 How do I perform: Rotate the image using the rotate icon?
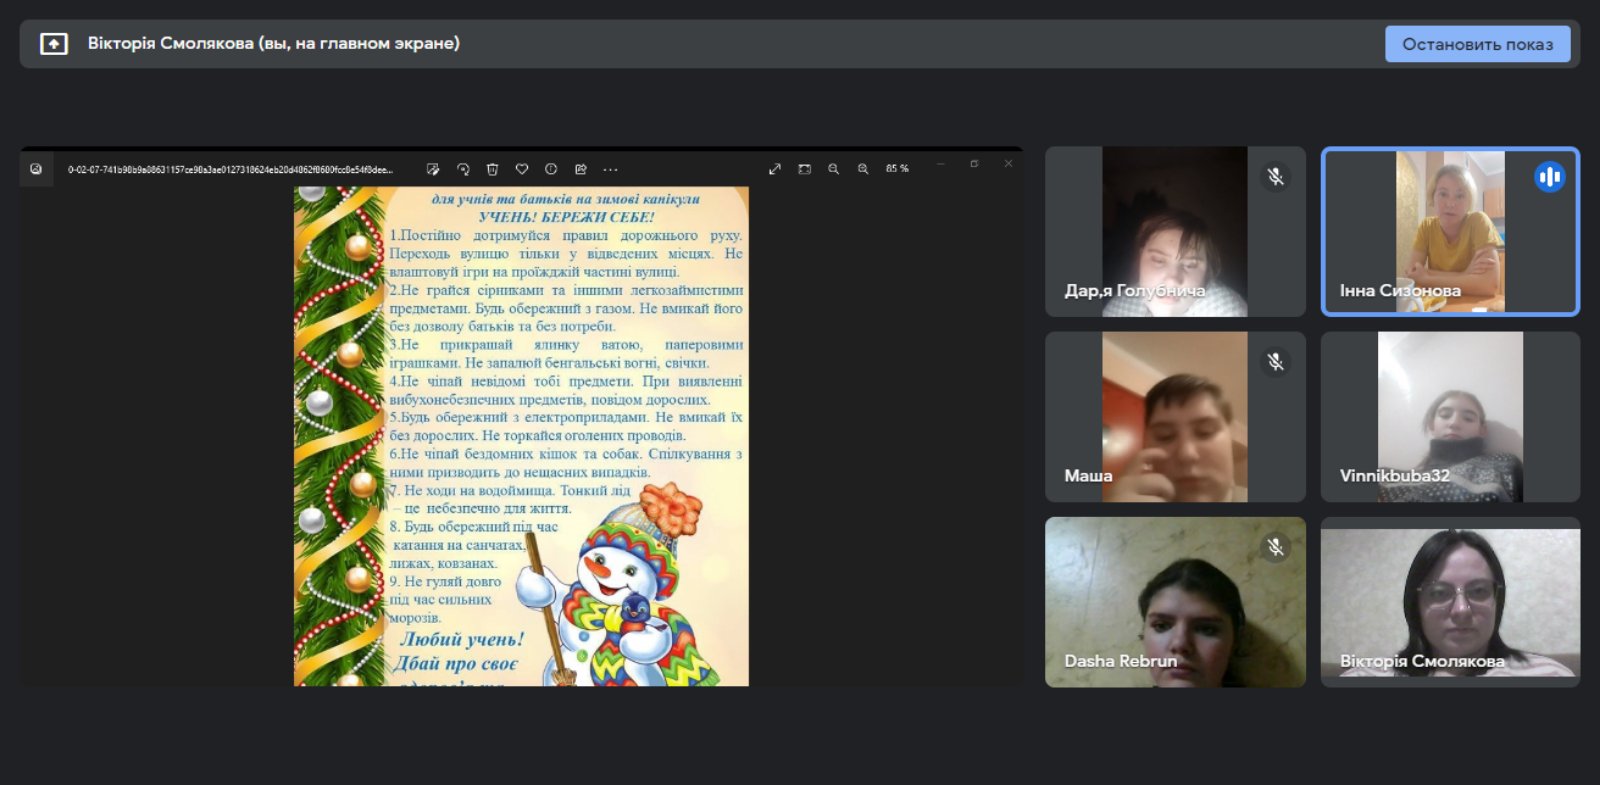tap(463, 169)
